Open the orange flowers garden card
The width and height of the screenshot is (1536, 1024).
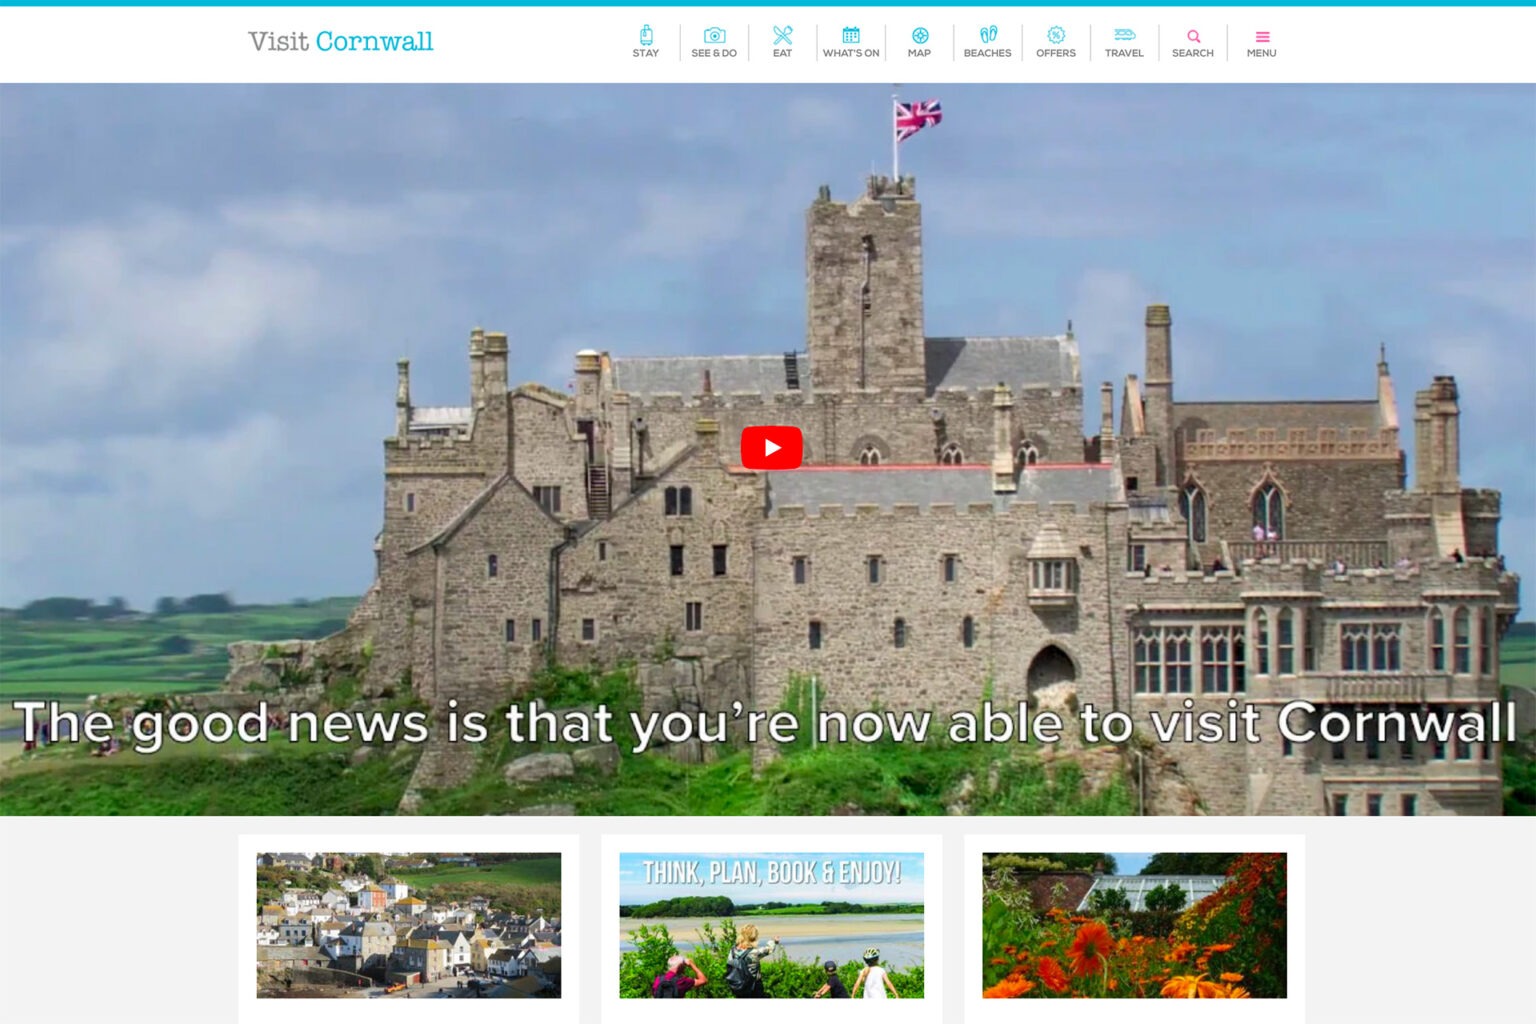(x=1135, y=925)
